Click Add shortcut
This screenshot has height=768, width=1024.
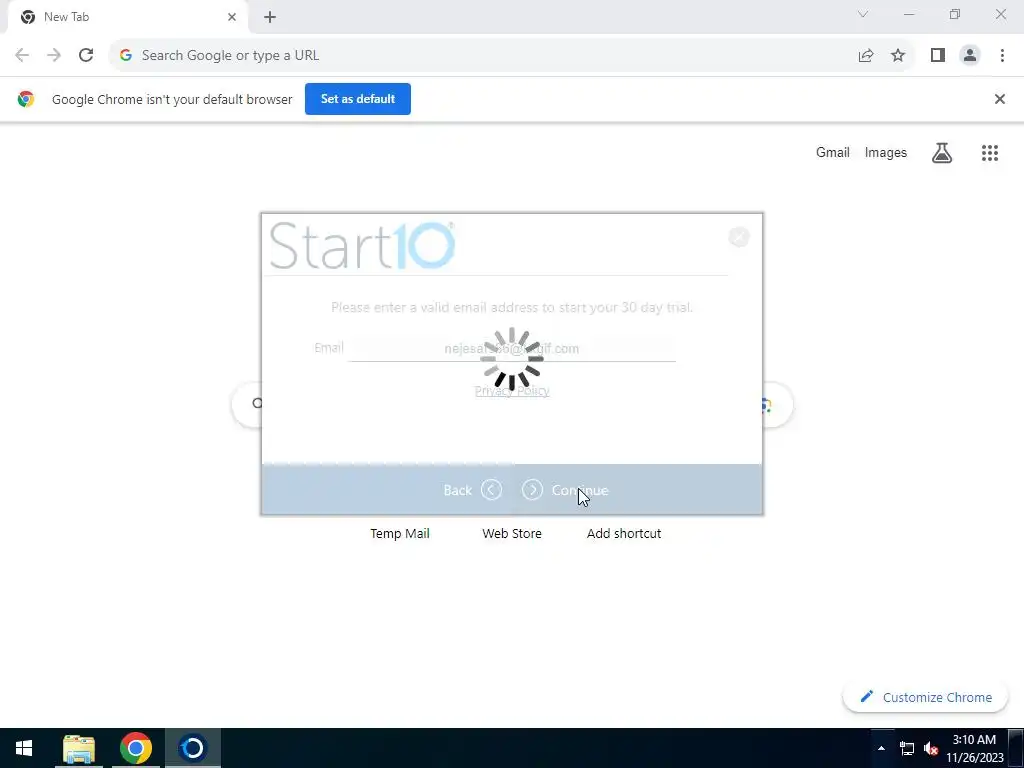624,534
